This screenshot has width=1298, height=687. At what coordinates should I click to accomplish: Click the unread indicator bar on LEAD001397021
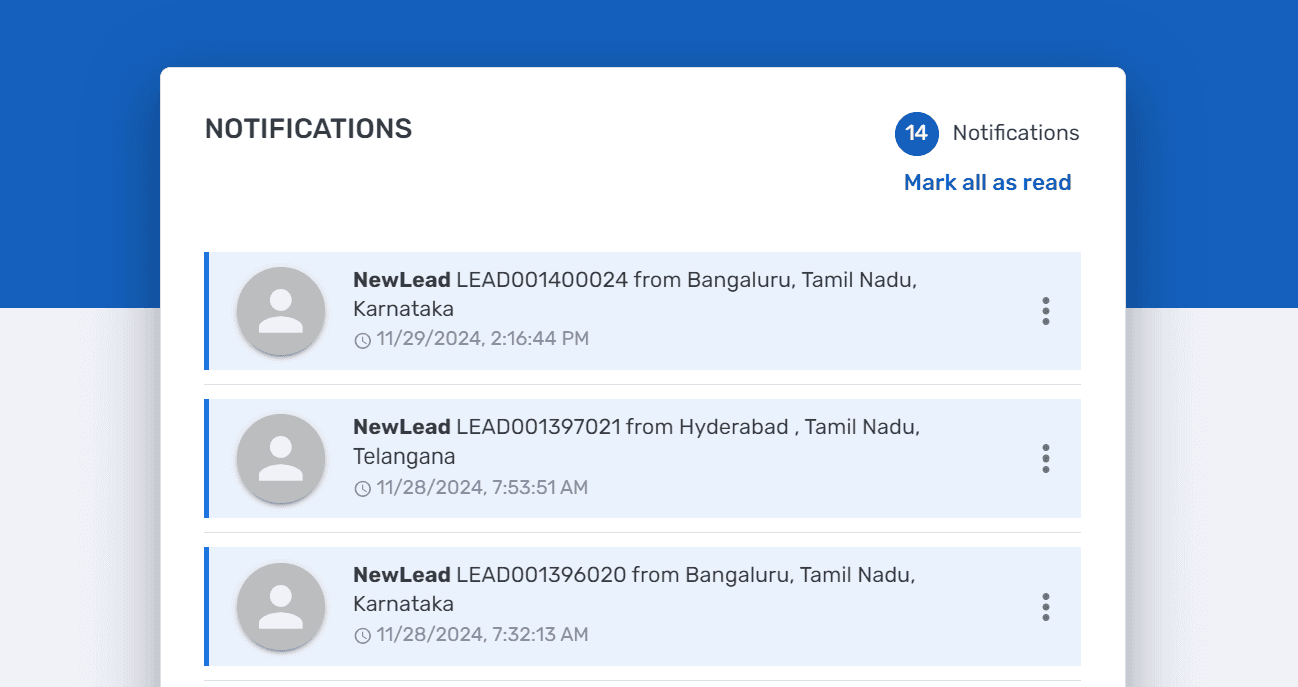tap(207, 458)
